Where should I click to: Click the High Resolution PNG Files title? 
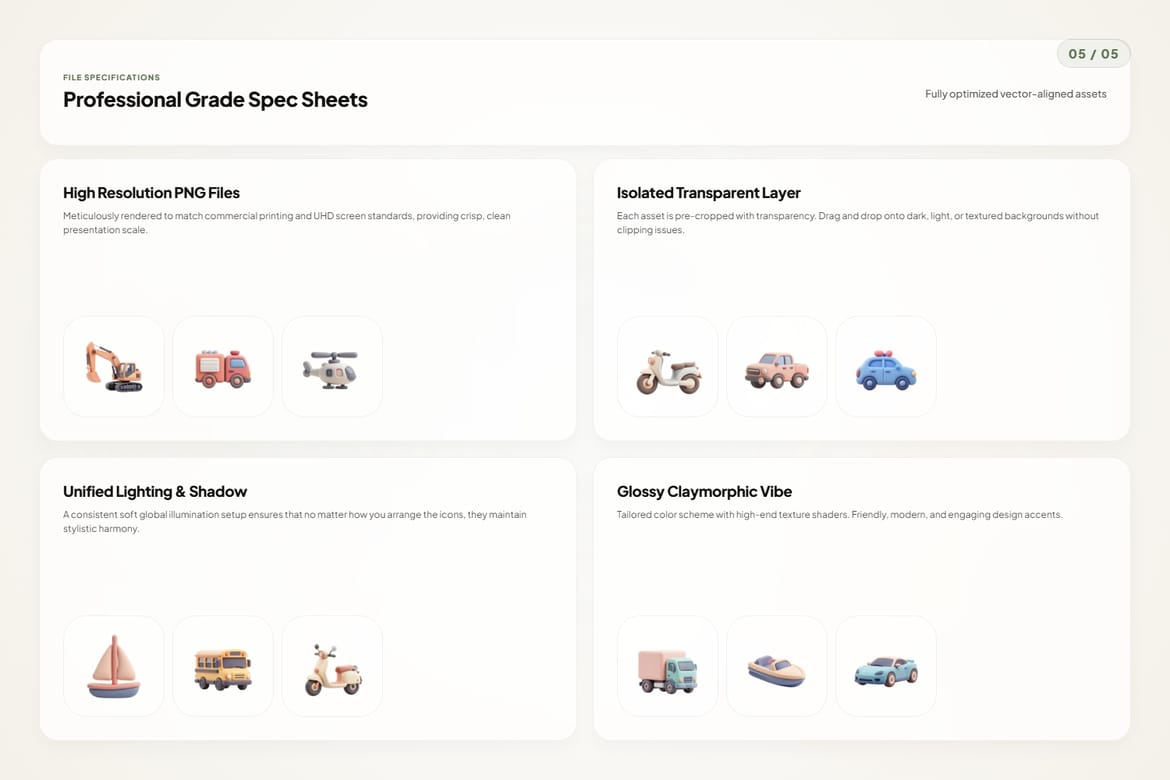[151, 193]
